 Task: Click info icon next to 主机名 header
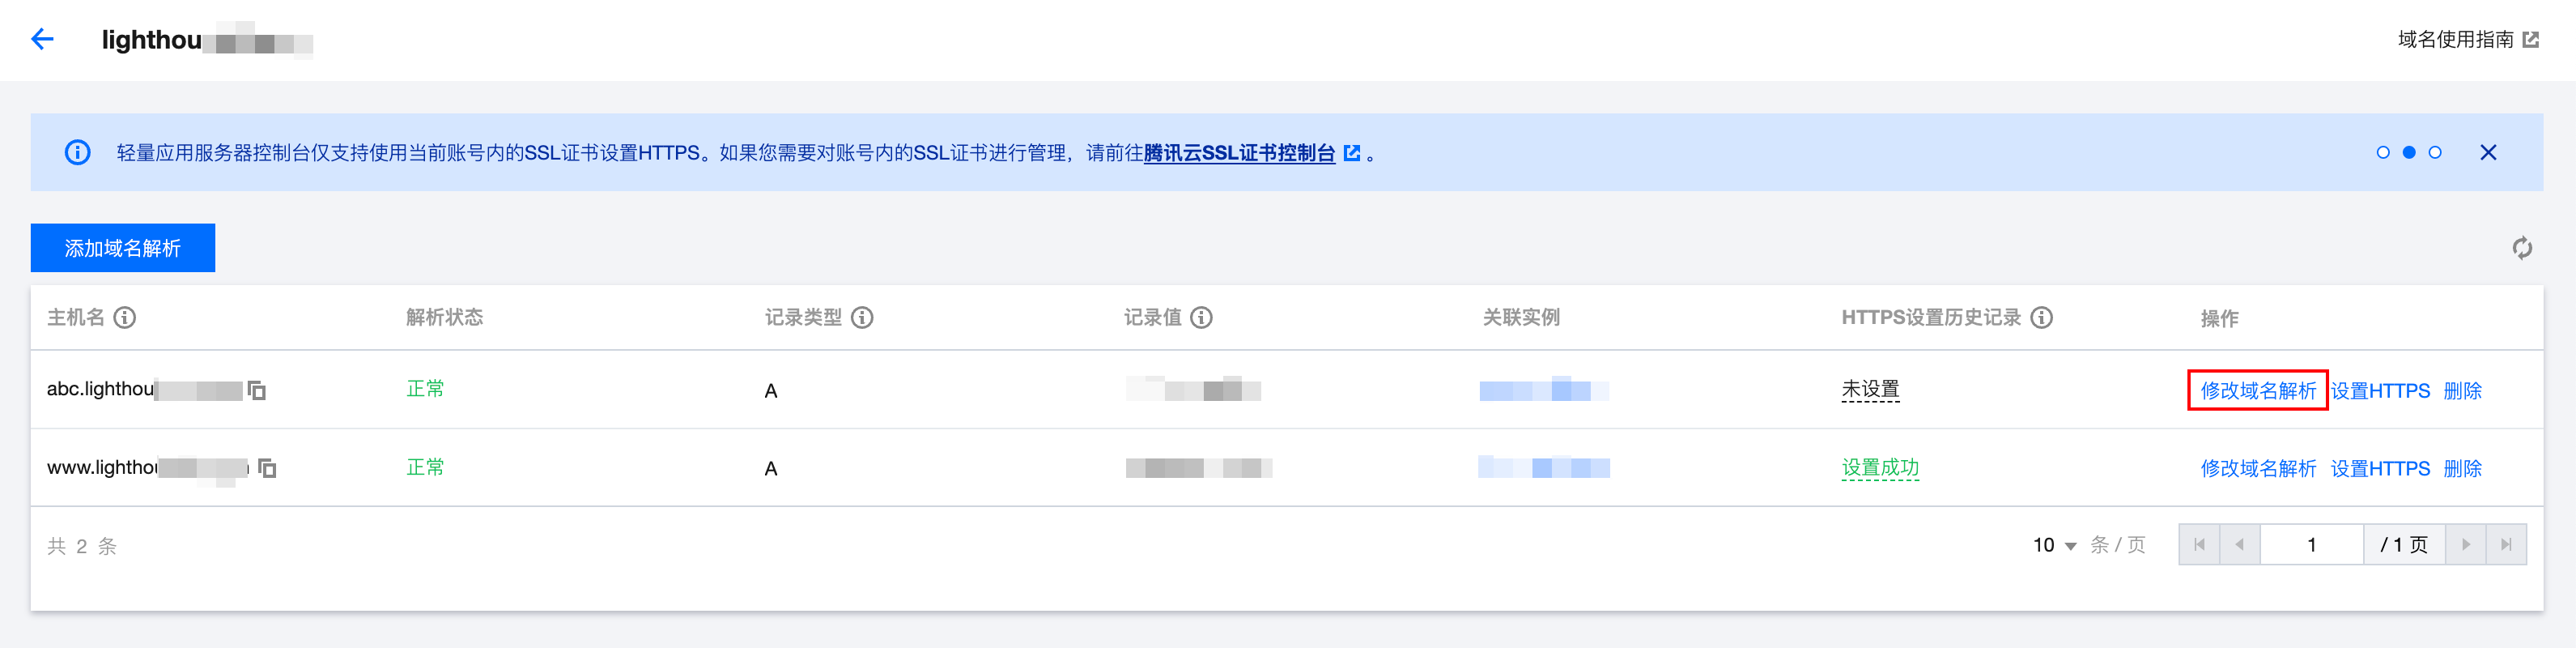tap(125, 317)
